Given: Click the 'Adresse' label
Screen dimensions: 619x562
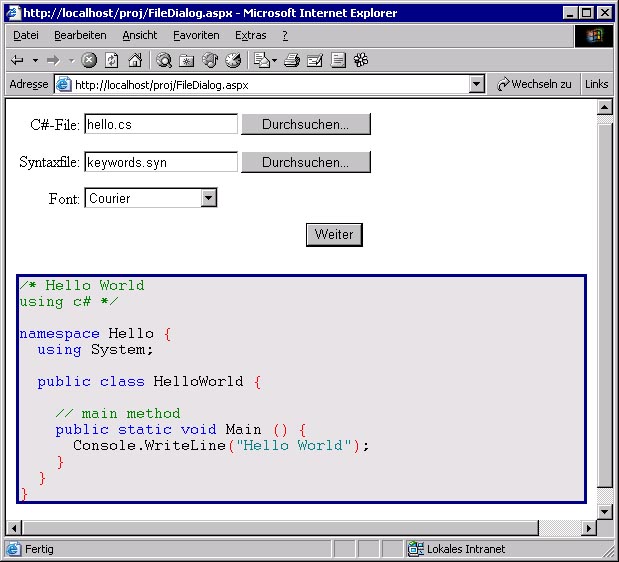Looking at the screenshot, I should point(28,84).
